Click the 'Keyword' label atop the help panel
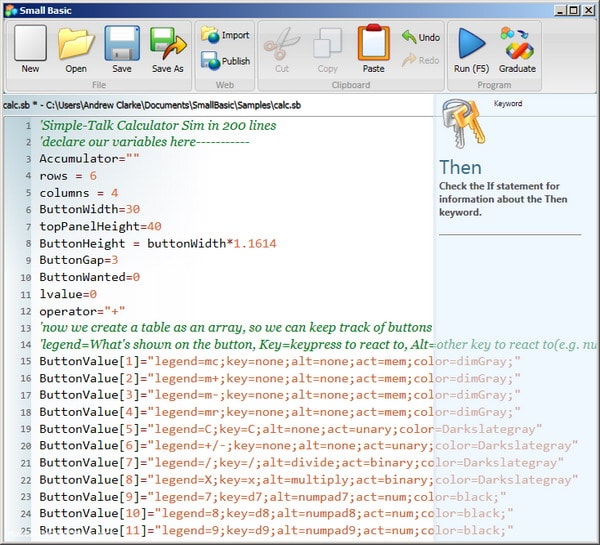The width and height of the screenshot is (600, 545). (x=508, y=103)
